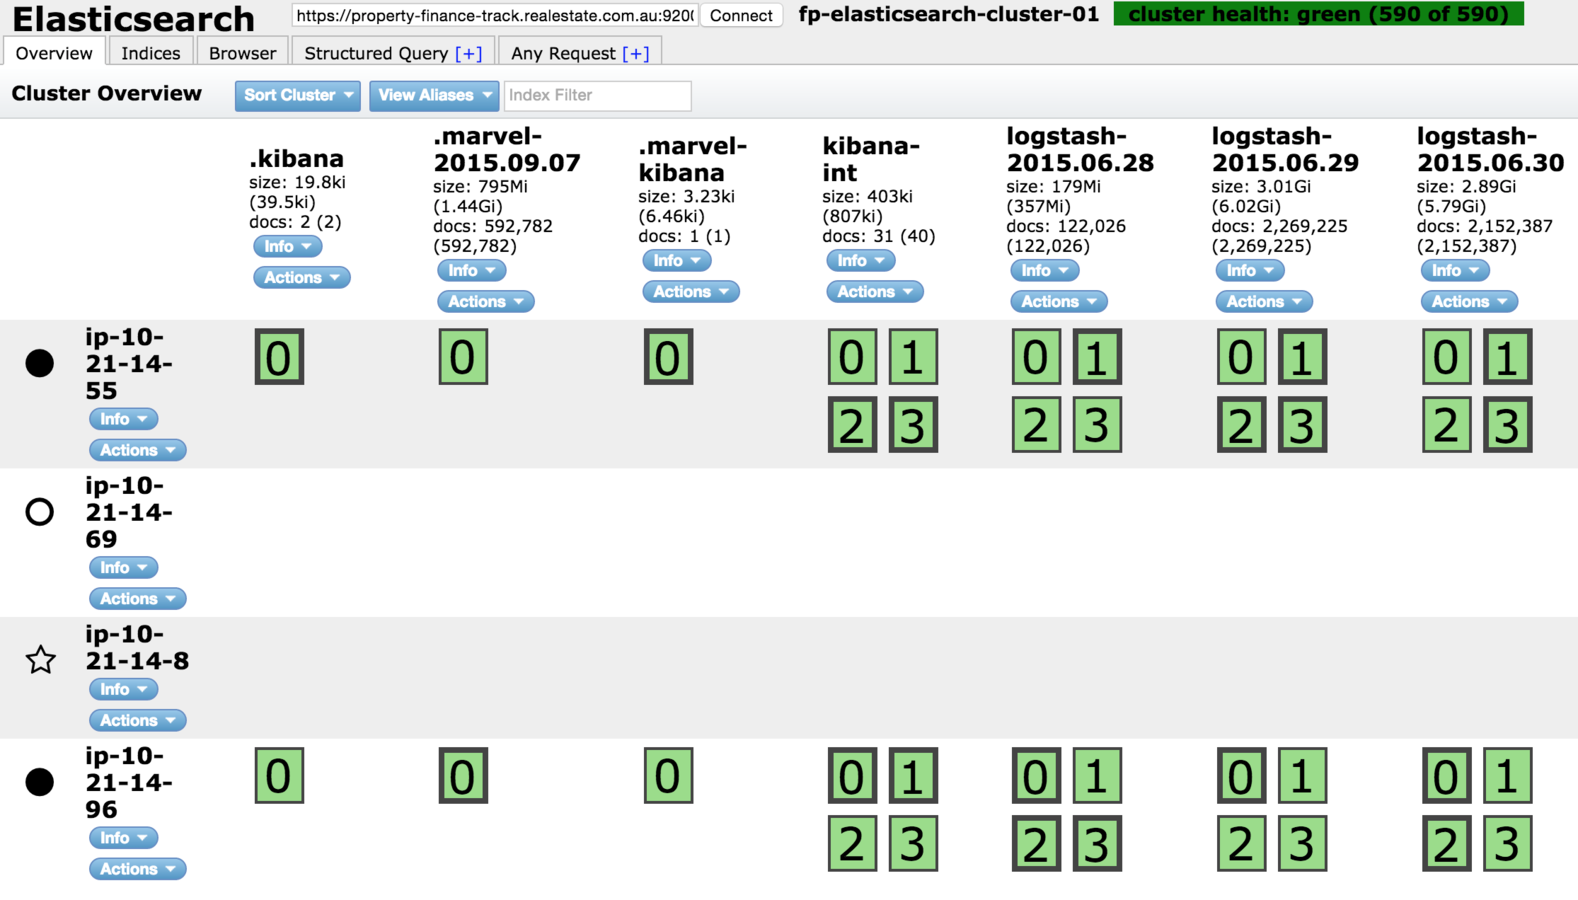Select shard 0 of .kibana on node ip-10-21-14-55
1578x900 pixels.
click(x=279, y=357)
